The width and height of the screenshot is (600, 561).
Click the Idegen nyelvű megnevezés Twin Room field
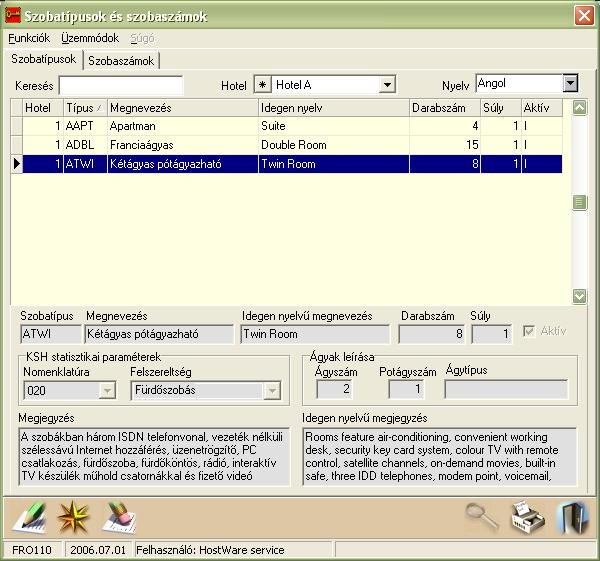pos(315,334)
